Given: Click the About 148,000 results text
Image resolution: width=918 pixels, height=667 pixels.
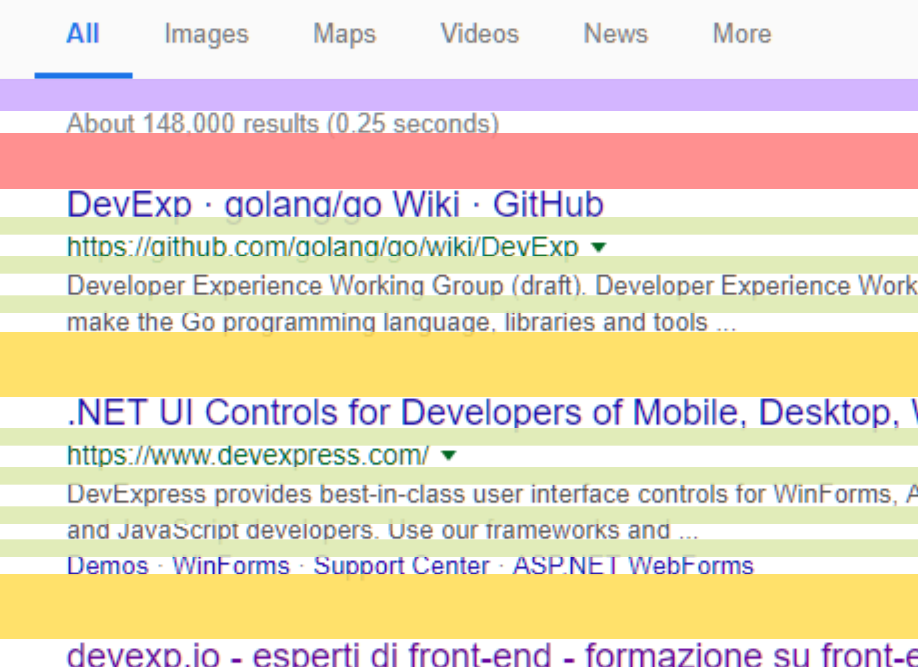Looking at the screenshot, I should [x=283, y=123].
